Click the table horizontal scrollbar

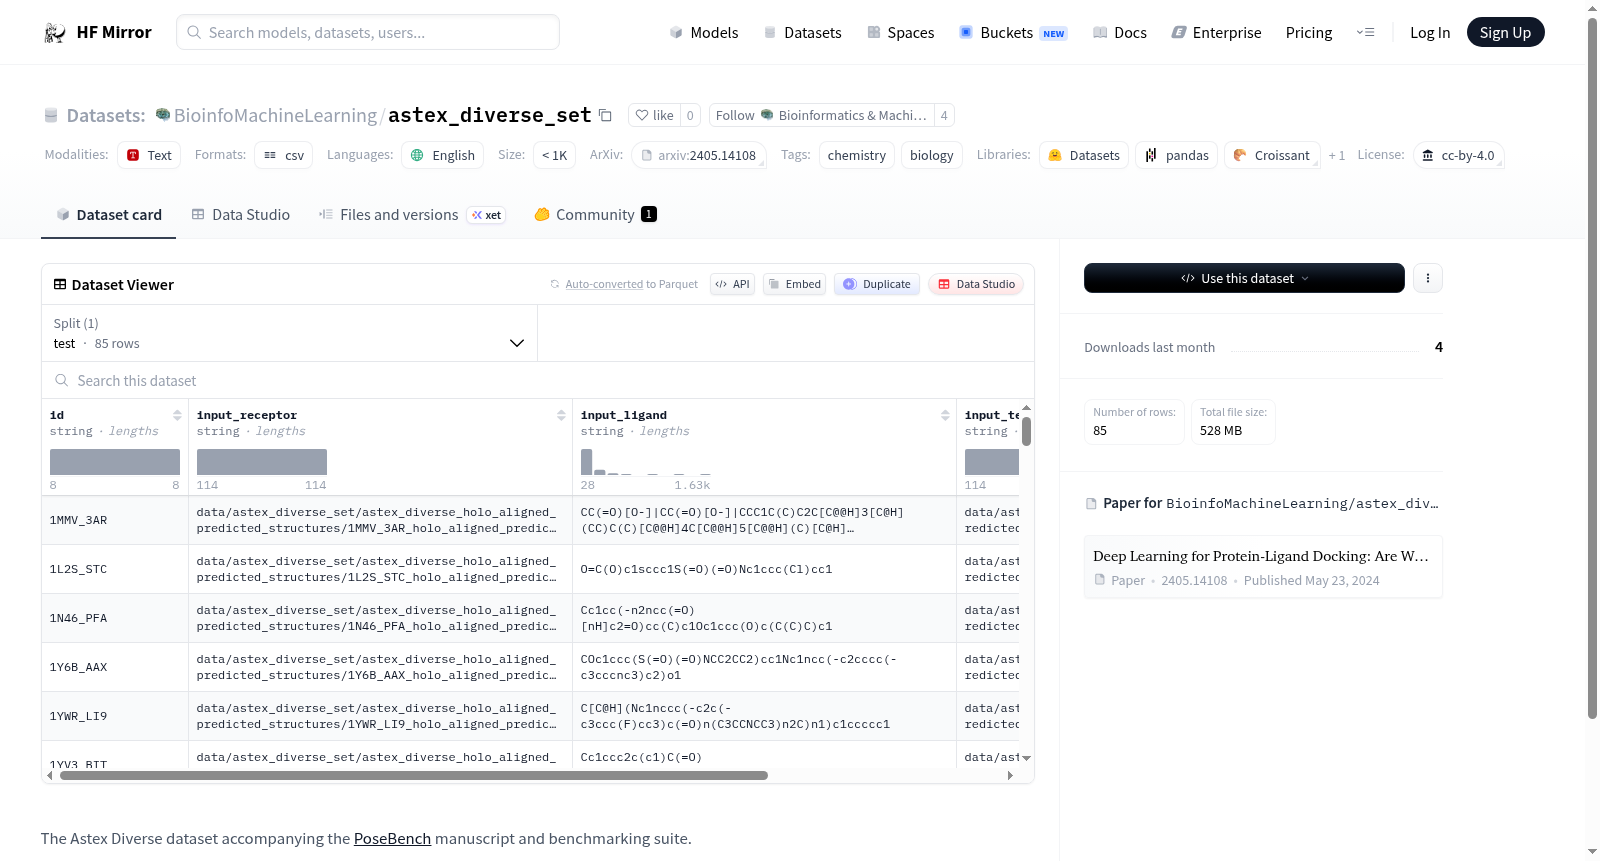pyautogui.click(x=414, y=775)
